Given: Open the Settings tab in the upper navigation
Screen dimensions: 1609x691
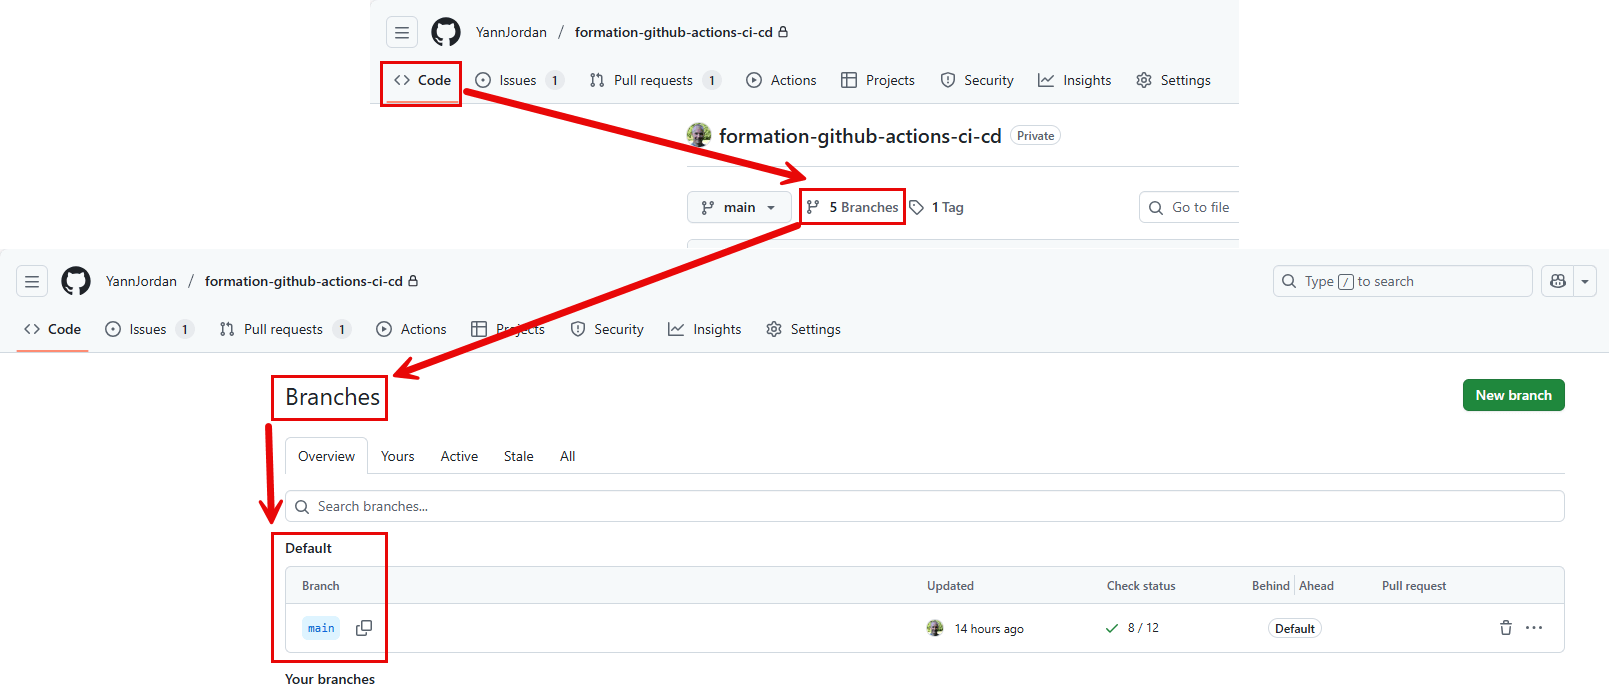Looking at the screenshot, I should (1173, 80).
